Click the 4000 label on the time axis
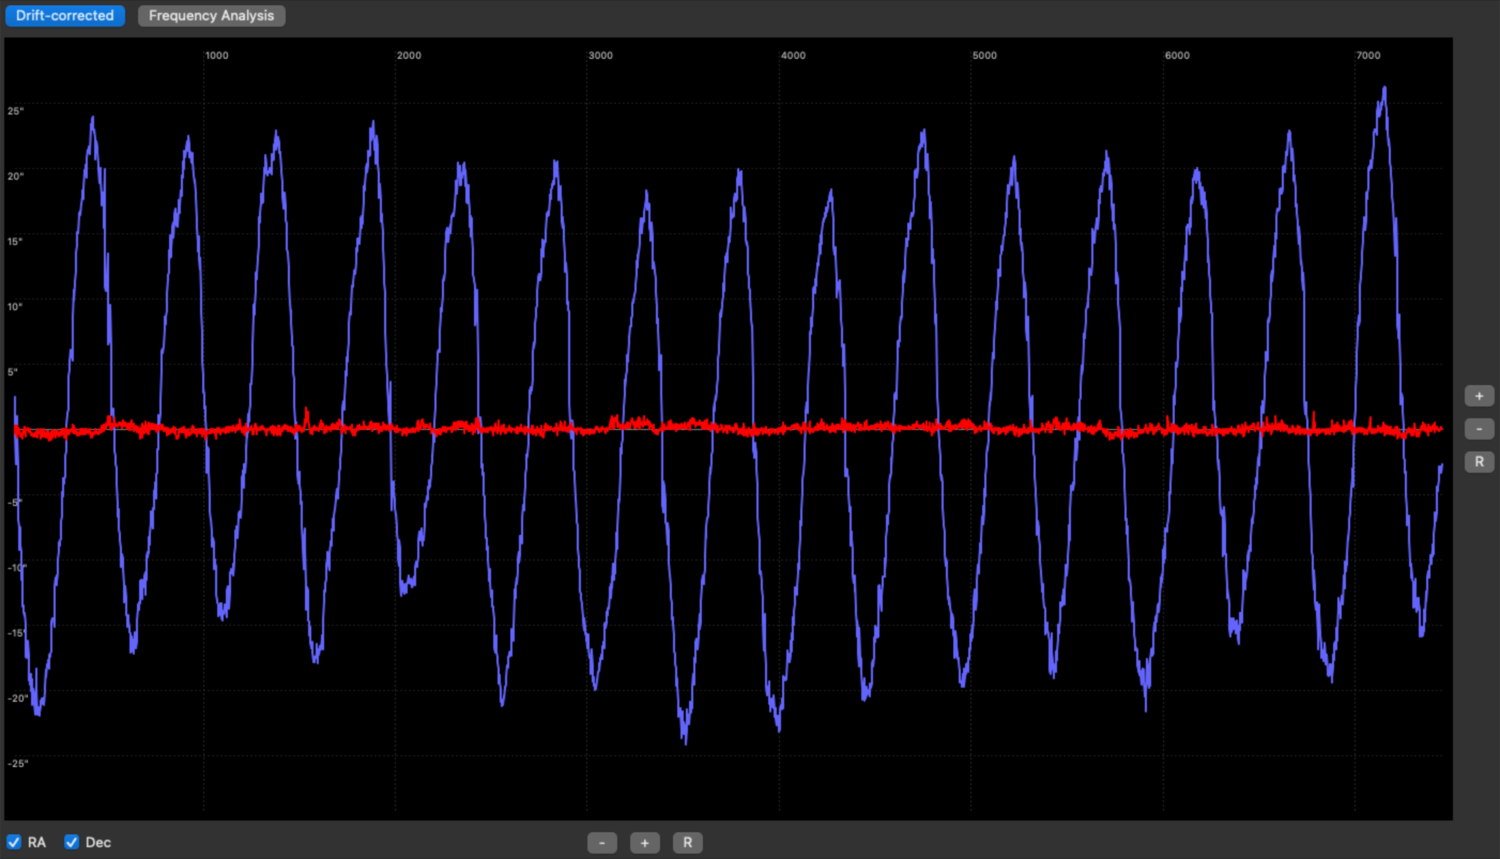Screen dimensions: 1500x859 click(793, 55)
